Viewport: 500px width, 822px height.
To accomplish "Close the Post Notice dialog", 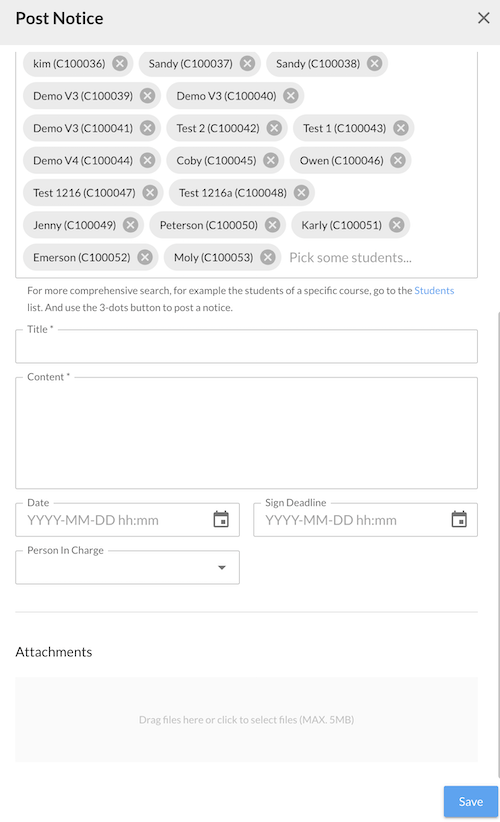I will pyautogui.click(x=483, y=18).
